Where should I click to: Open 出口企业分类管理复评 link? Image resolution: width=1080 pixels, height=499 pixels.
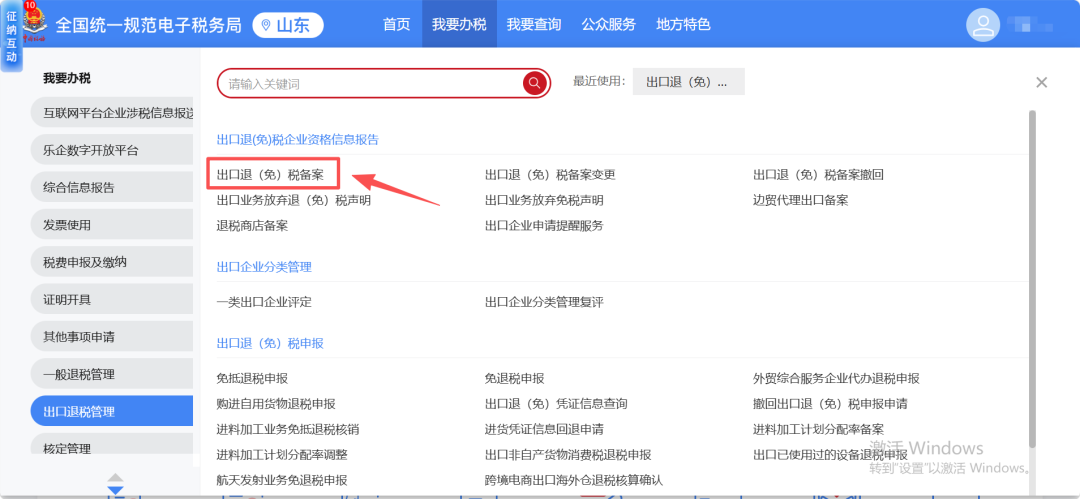click(544, 302)
